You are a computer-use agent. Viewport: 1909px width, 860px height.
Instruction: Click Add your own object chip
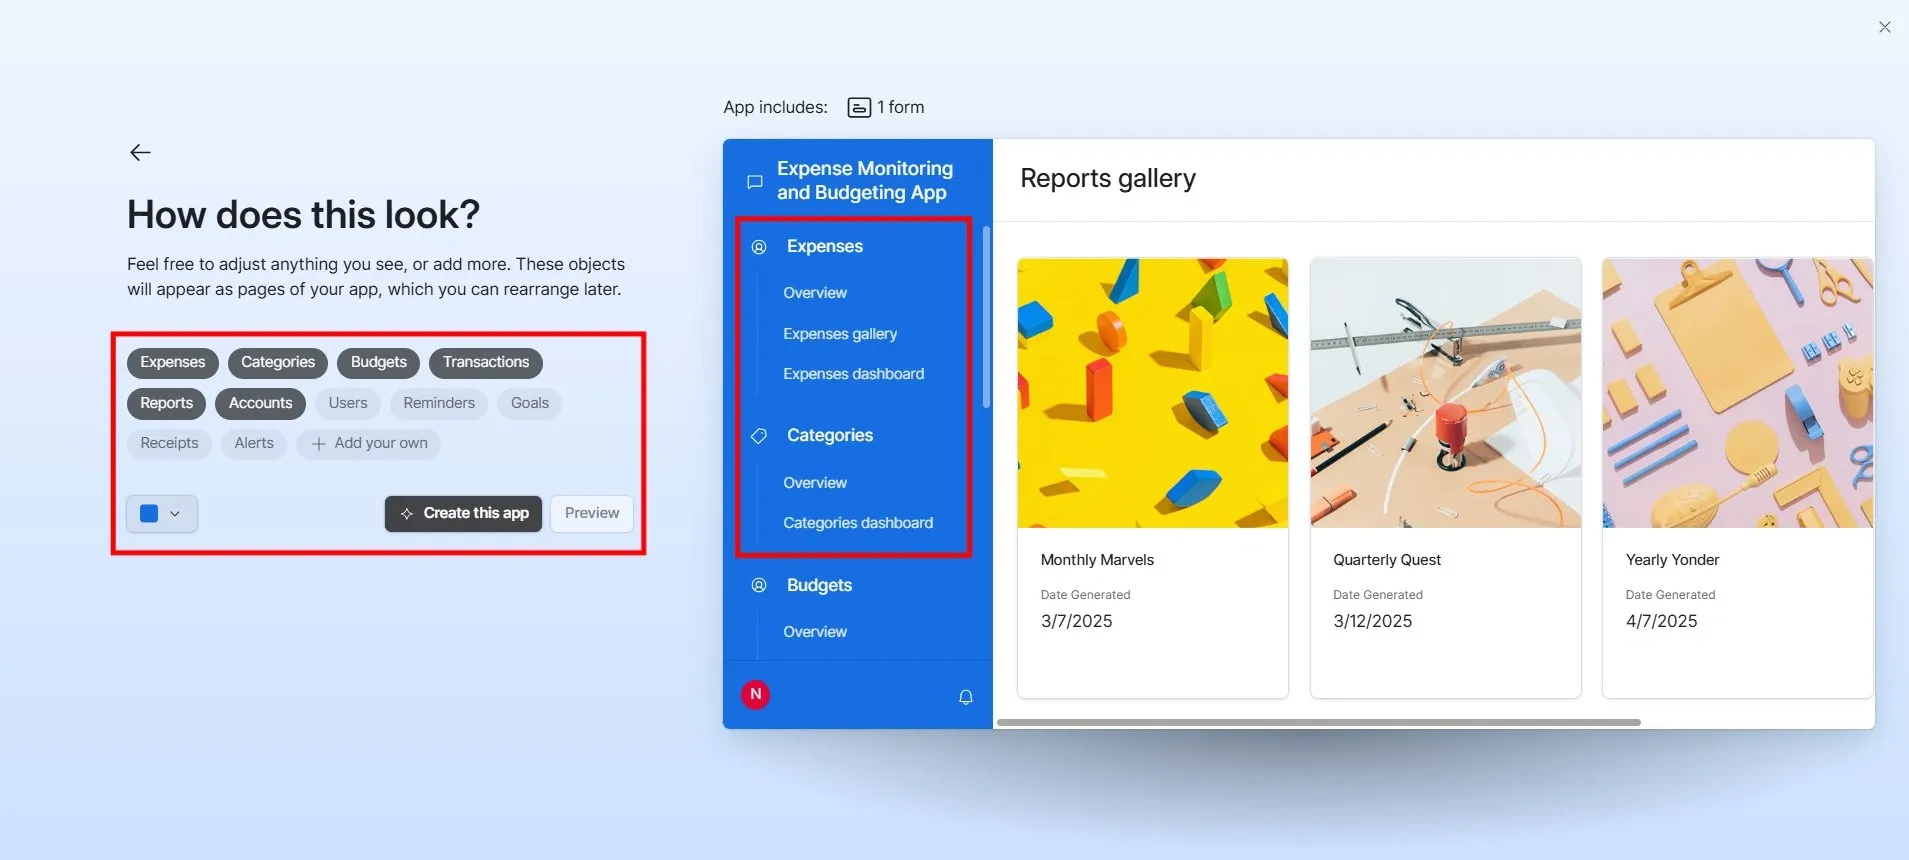pos(369,443)
